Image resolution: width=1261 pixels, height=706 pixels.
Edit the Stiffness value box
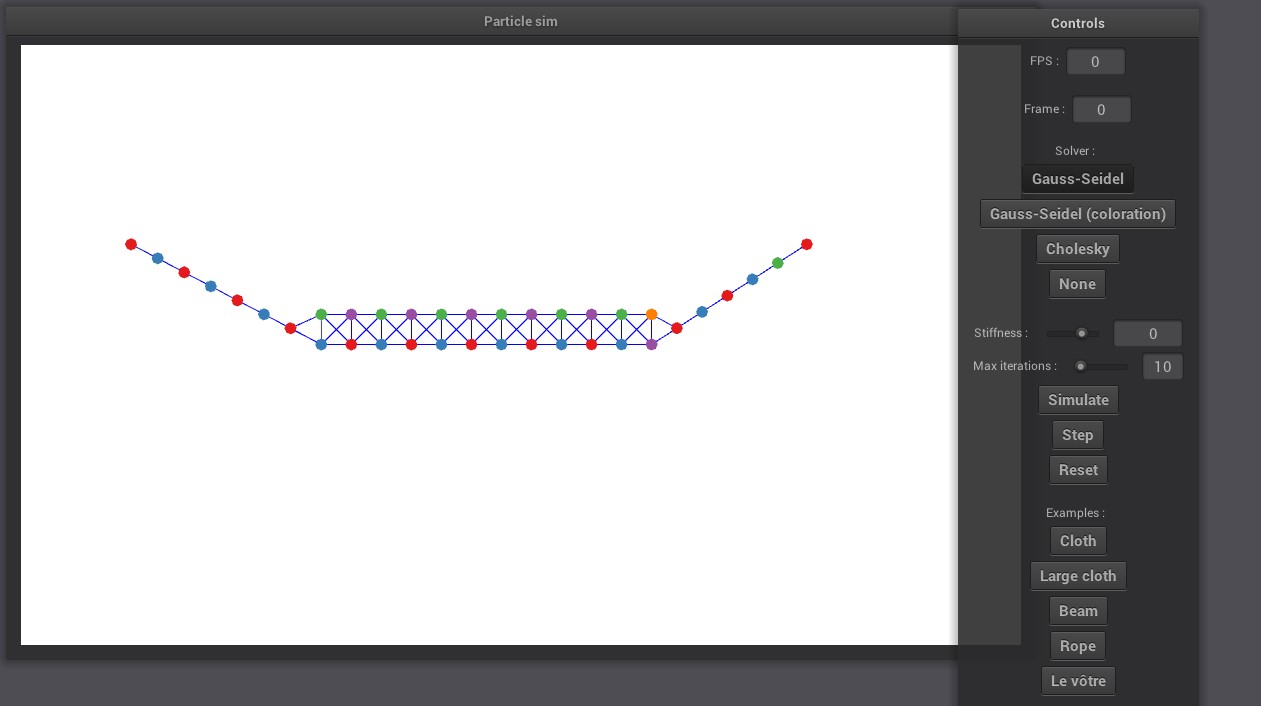tap(1147, 333)
